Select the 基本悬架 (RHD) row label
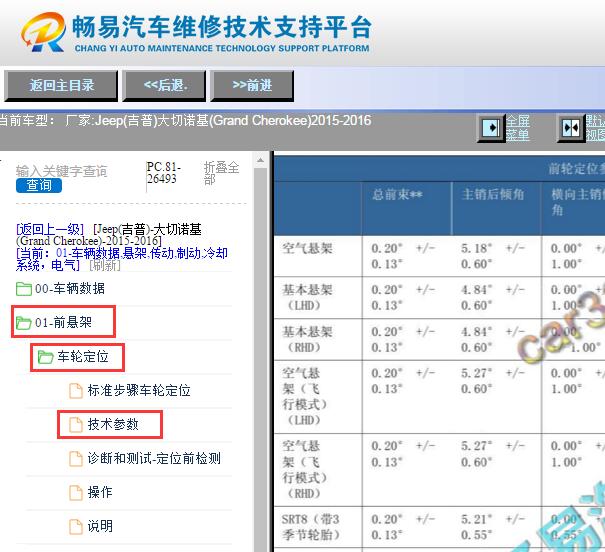 pos(307,339)
